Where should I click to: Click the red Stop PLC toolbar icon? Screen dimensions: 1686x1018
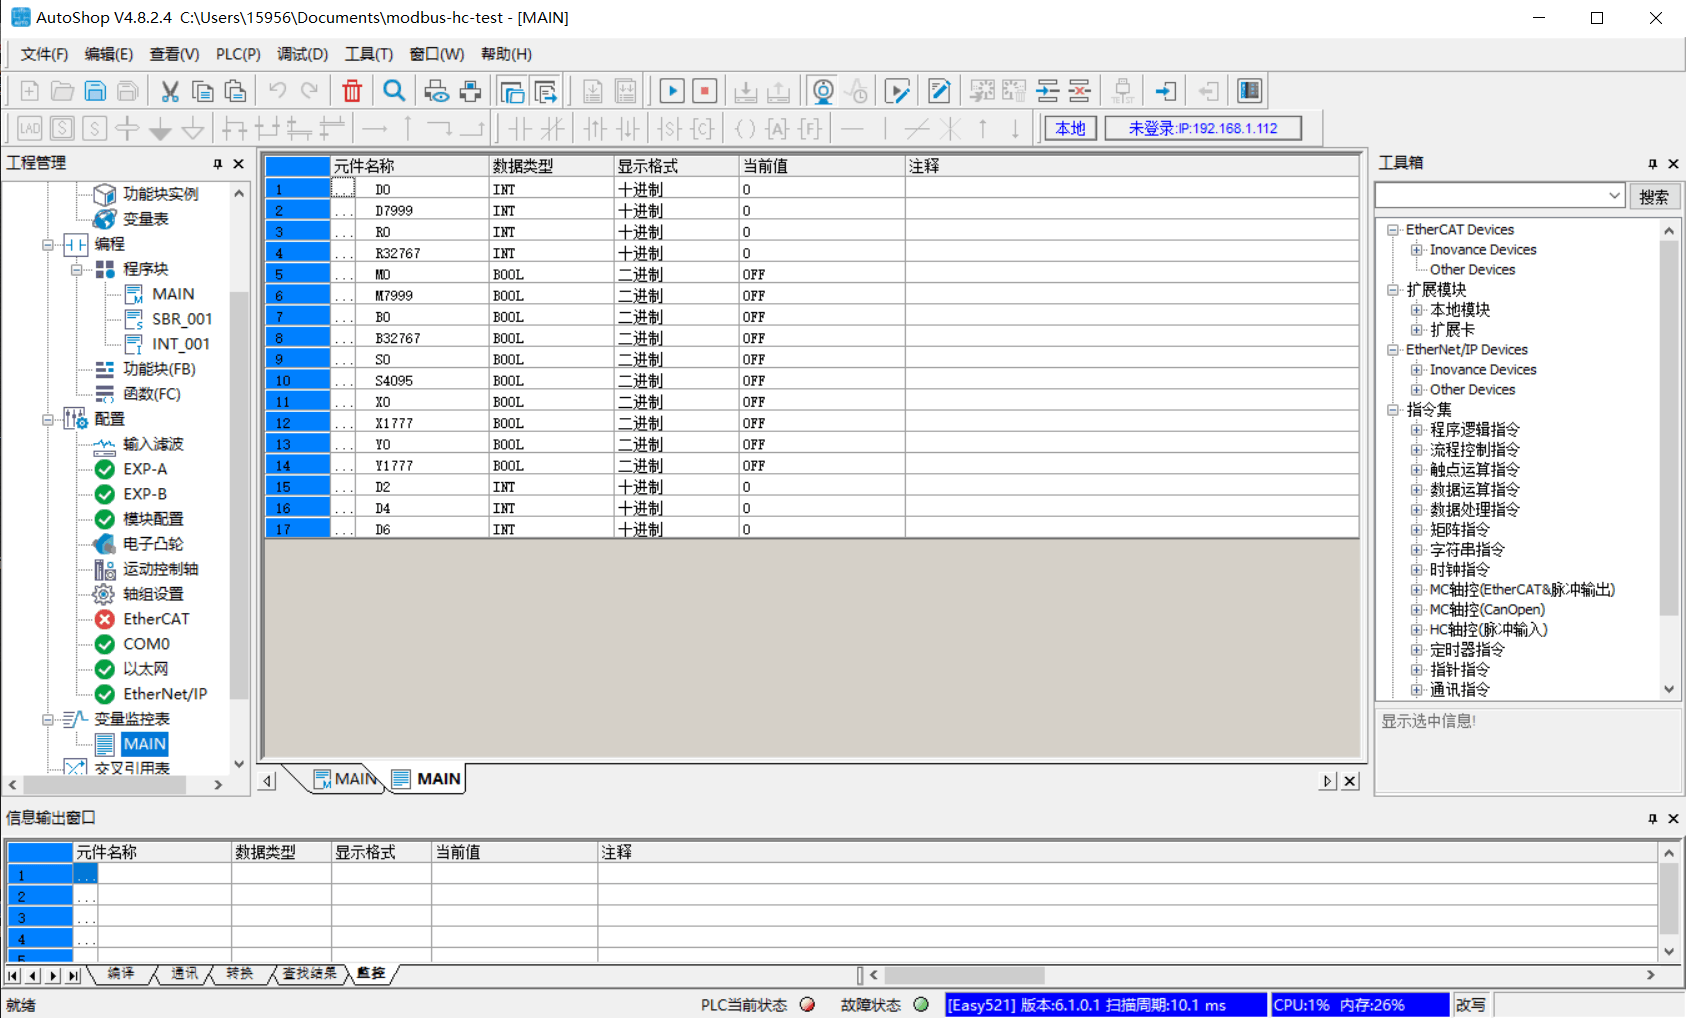(705, 91)
